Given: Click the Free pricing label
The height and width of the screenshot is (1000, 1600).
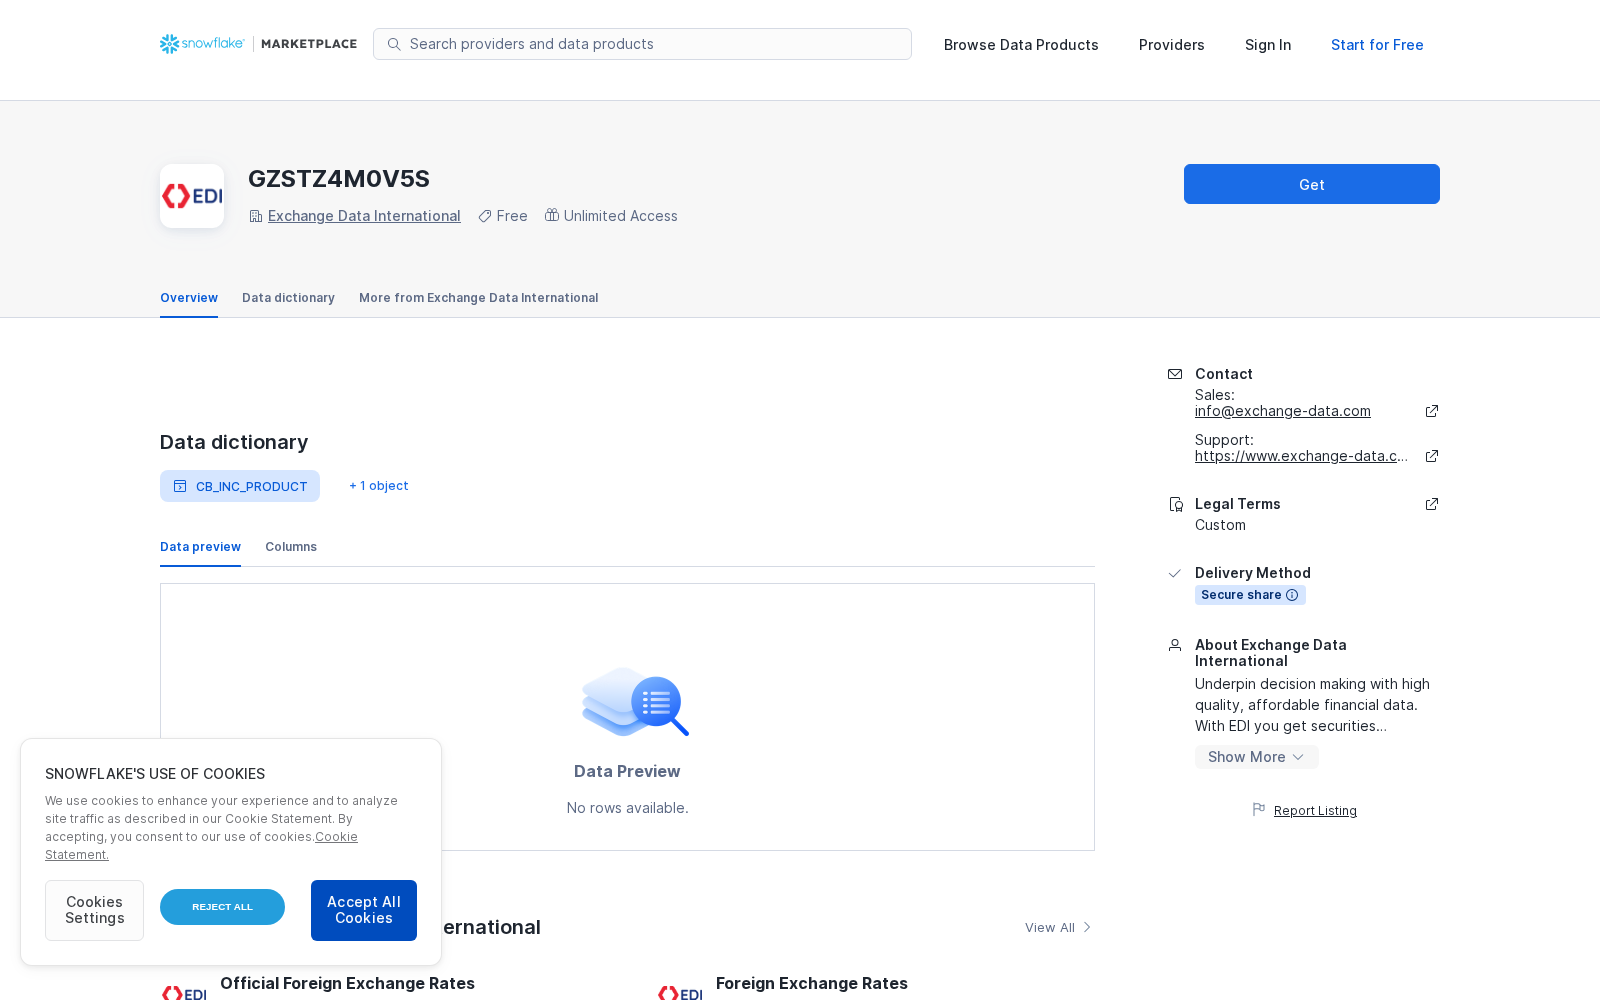Looking at the screenshot, I should coord(512,216).
